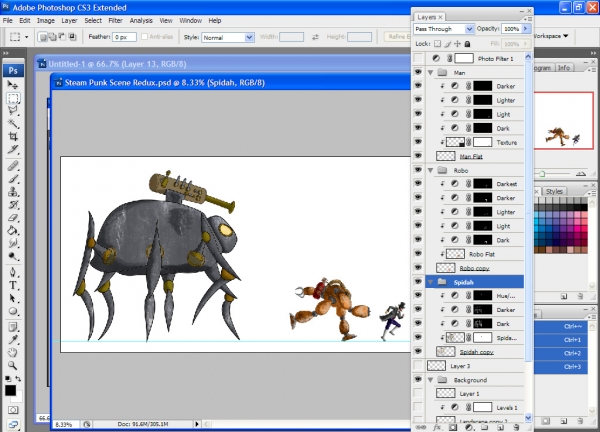Click the Feather input field
600x432 pixels.
[x=124, y=37]
